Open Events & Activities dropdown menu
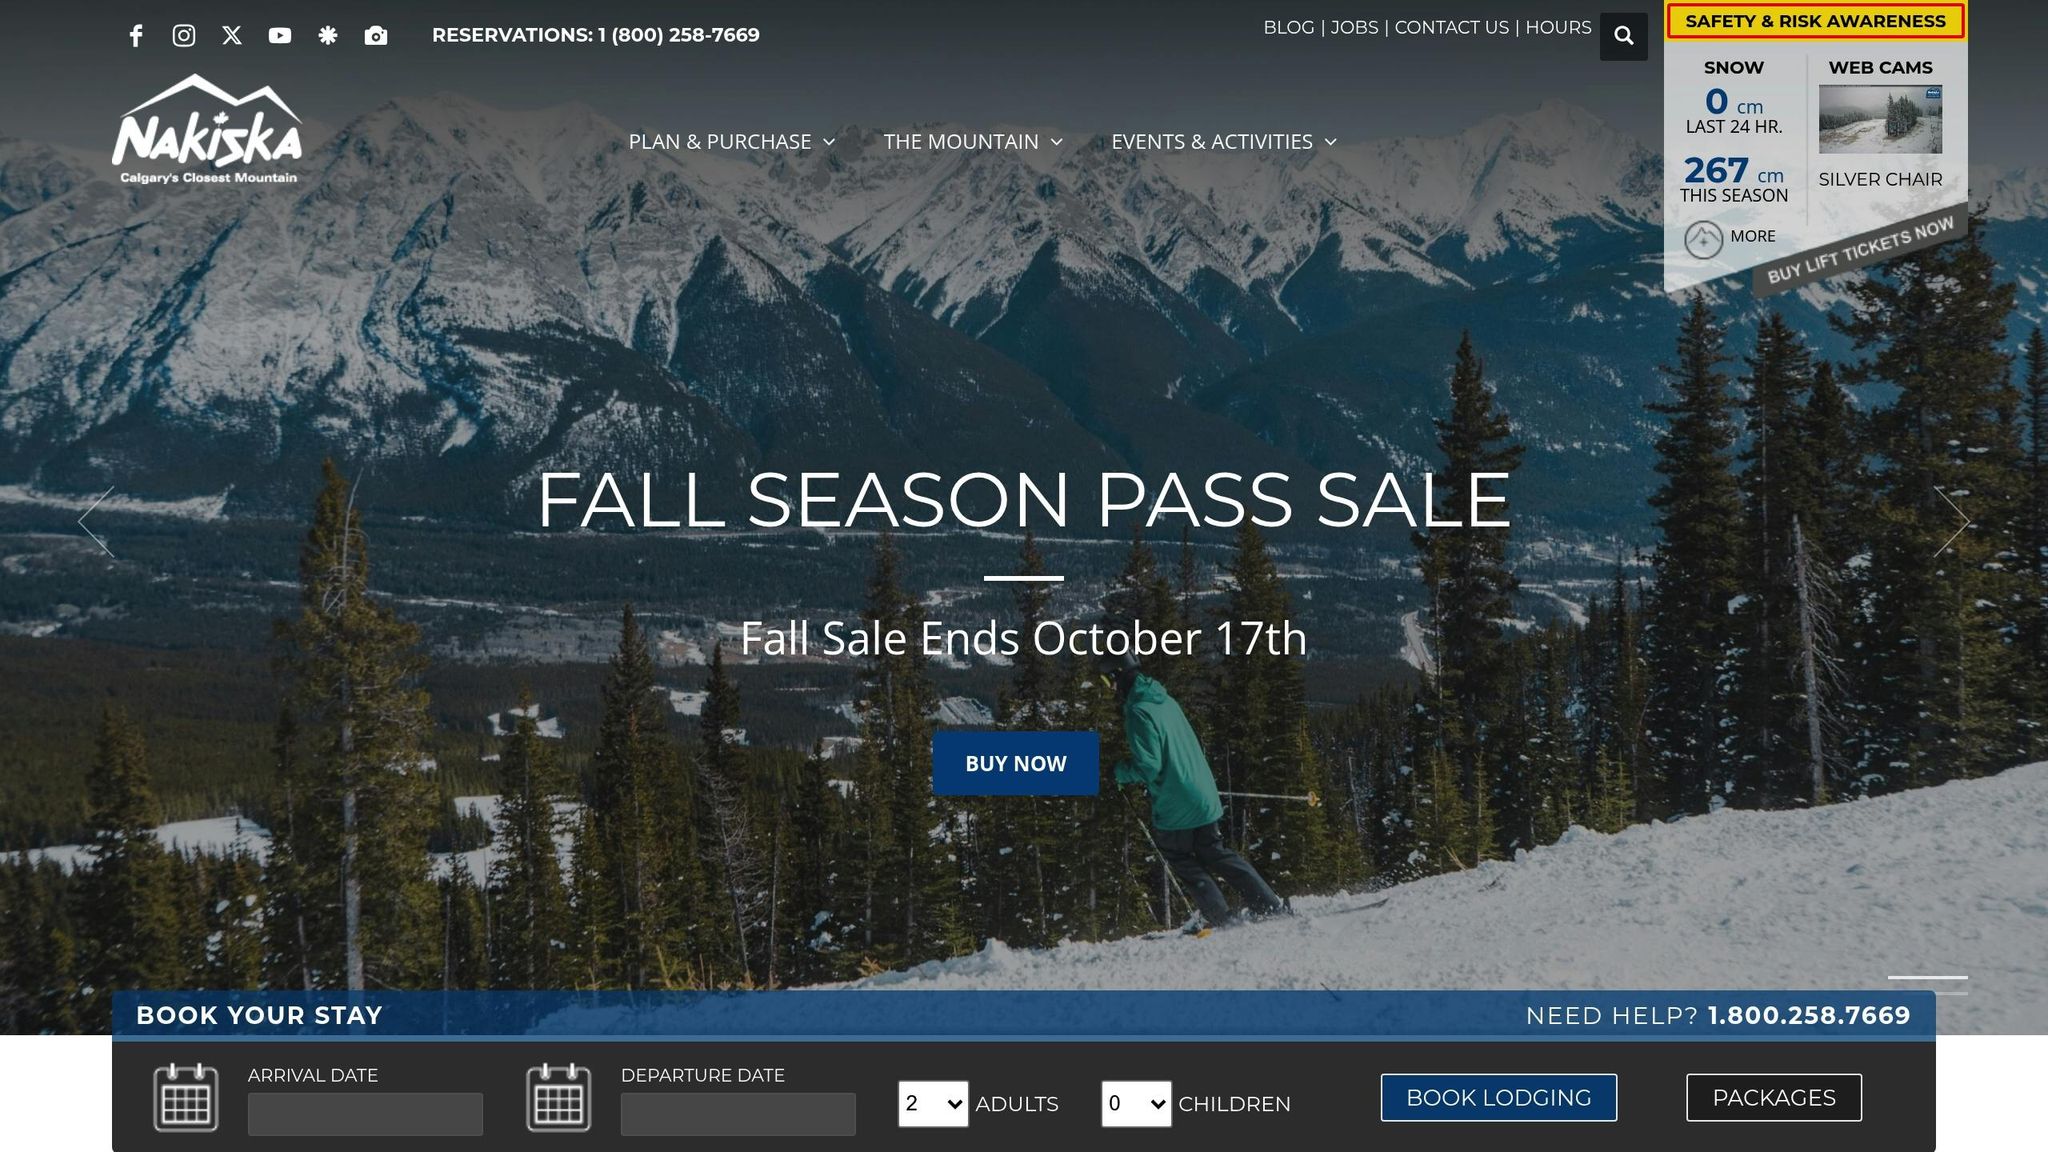Image resolution: width=2048 pixels, height=1152 pixels. 1225,142
